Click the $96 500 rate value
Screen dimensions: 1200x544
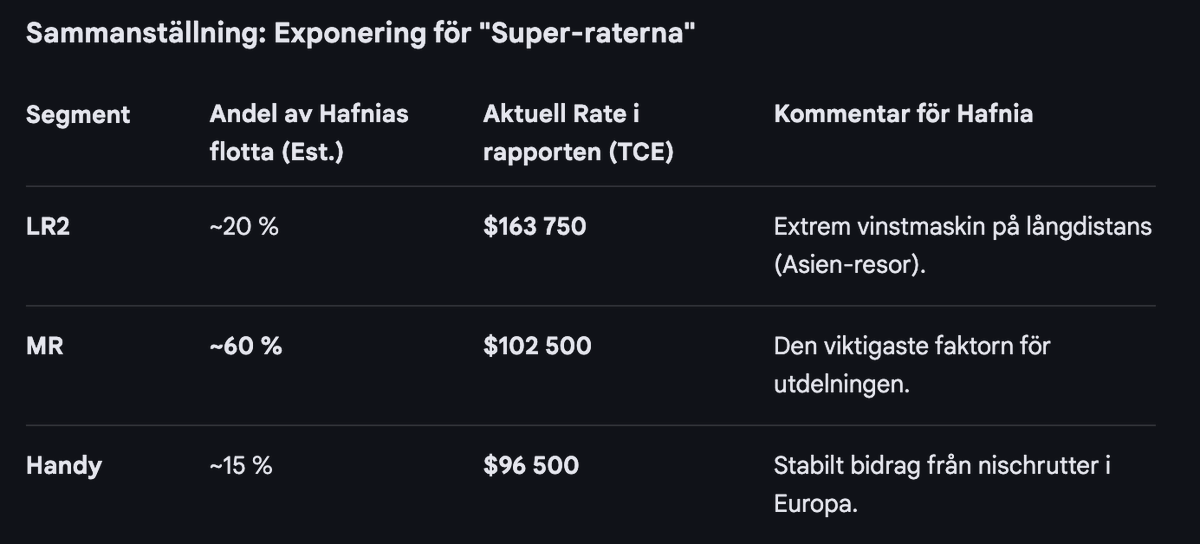point(531,466)
